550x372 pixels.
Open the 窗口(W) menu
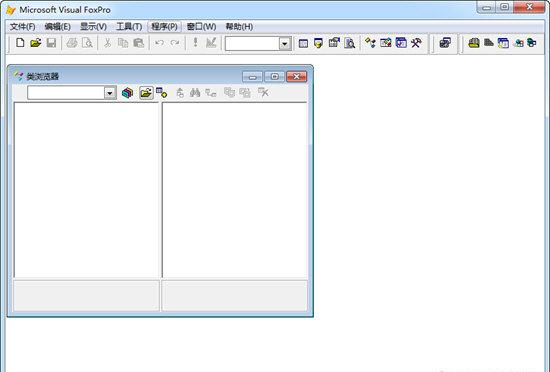[201, 27]
